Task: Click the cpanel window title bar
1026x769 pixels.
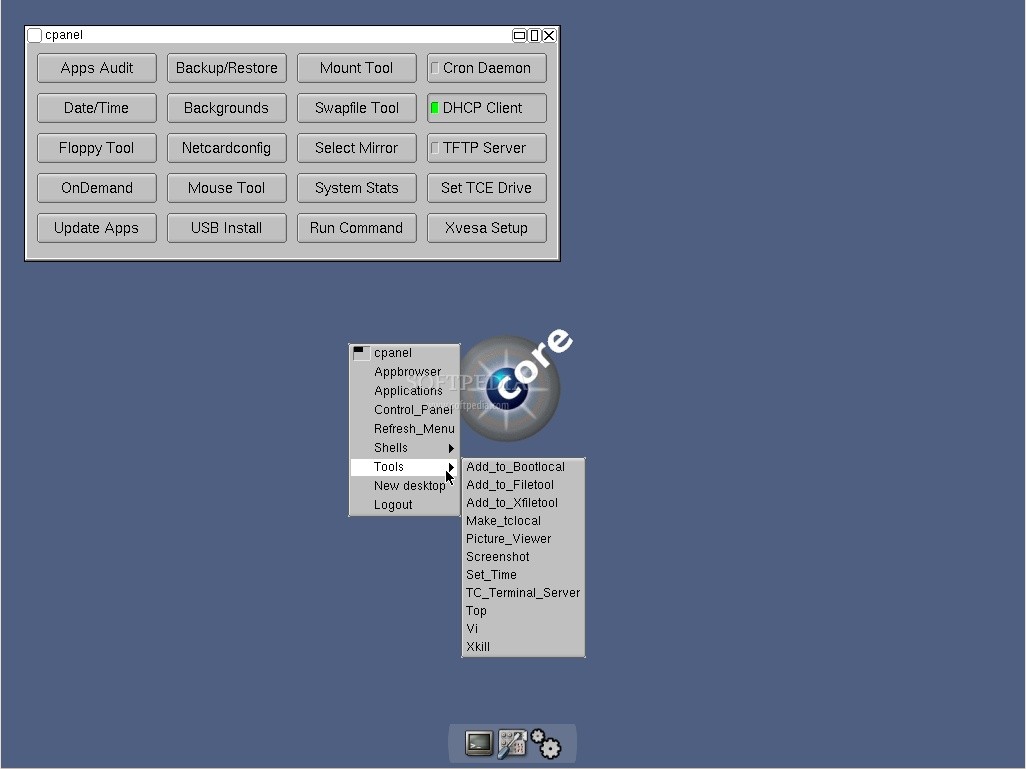Action: coord(270,35)
